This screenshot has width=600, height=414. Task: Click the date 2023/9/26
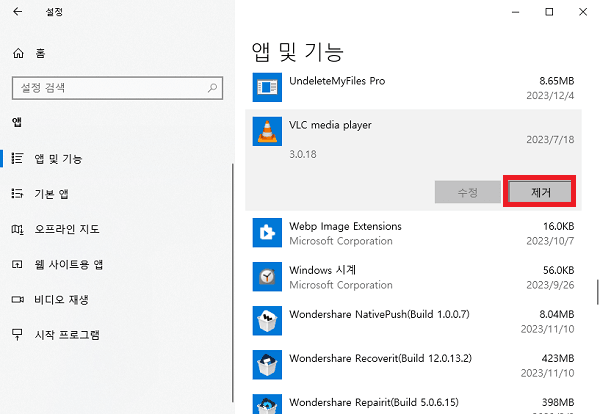550,285
